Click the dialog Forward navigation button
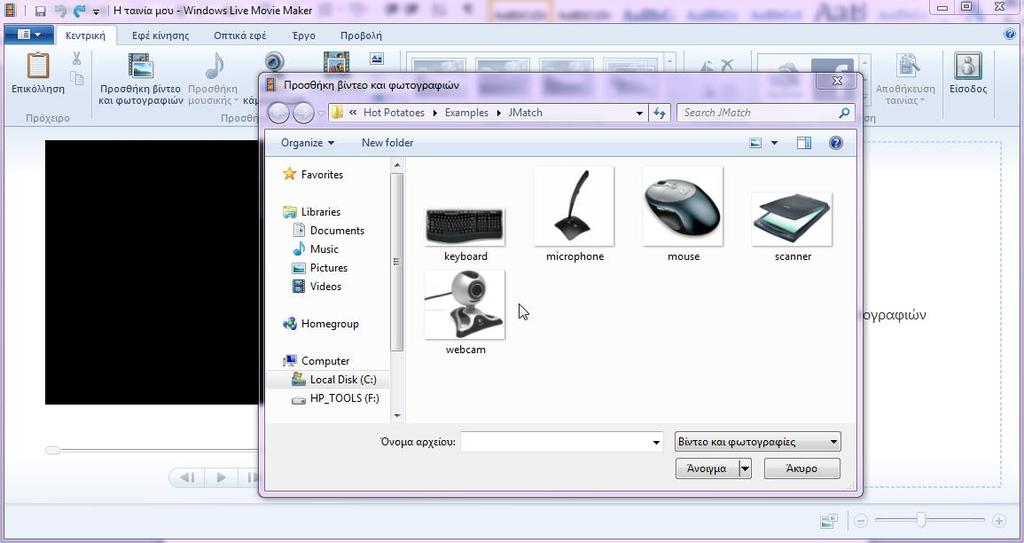Image resolution: width=1024 pixels, height=543 pixels. [x=303, y=113]
